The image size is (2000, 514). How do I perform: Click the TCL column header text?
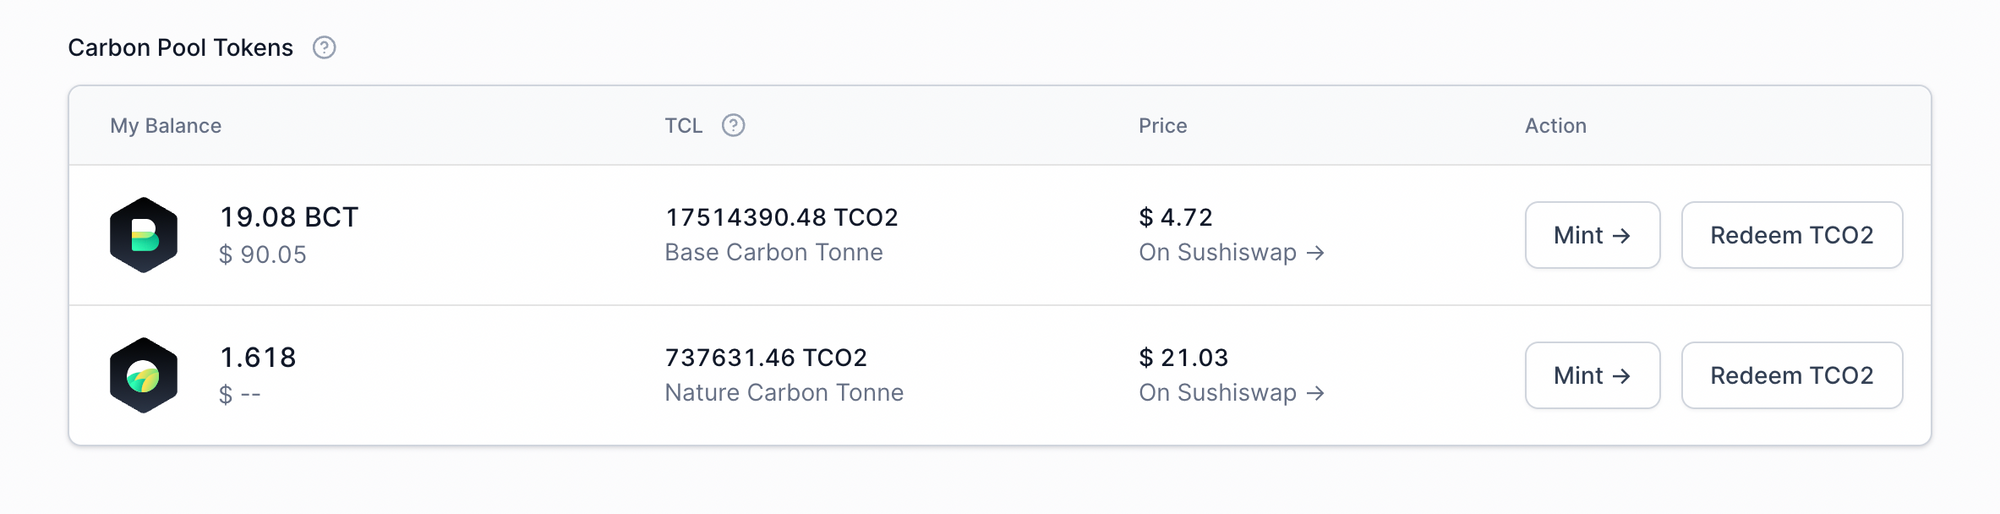coord(684,126)
